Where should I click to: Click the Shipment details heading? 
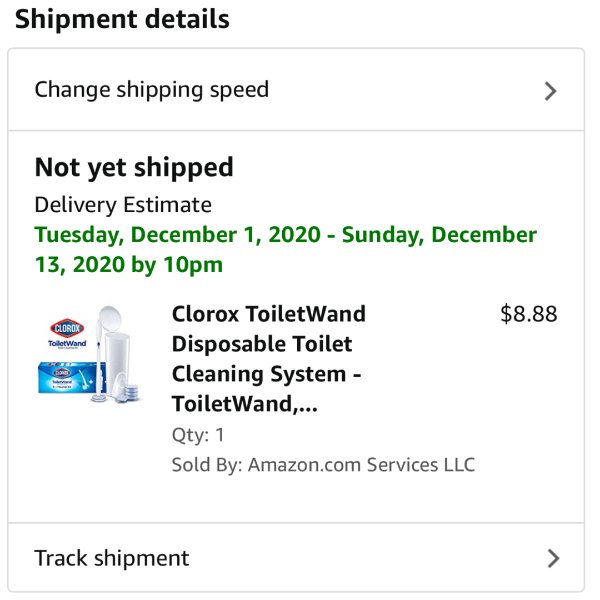click(x=122, y=19)
